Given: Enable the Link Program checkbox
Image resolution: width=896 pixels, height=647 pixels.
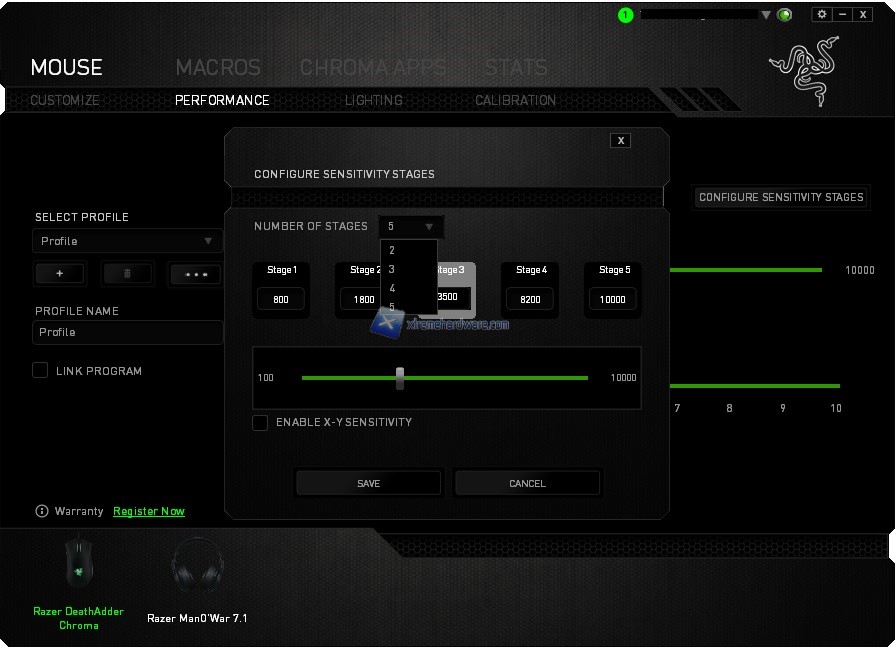Looking at the screenshot, I should click(40, 371).
